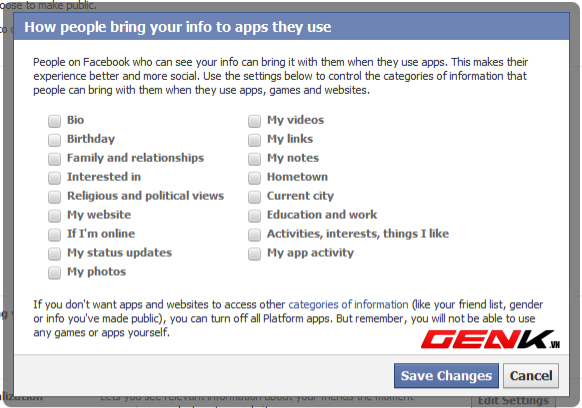The image size is (582, 408).
Task: Check the My website option
Action: 54,216
